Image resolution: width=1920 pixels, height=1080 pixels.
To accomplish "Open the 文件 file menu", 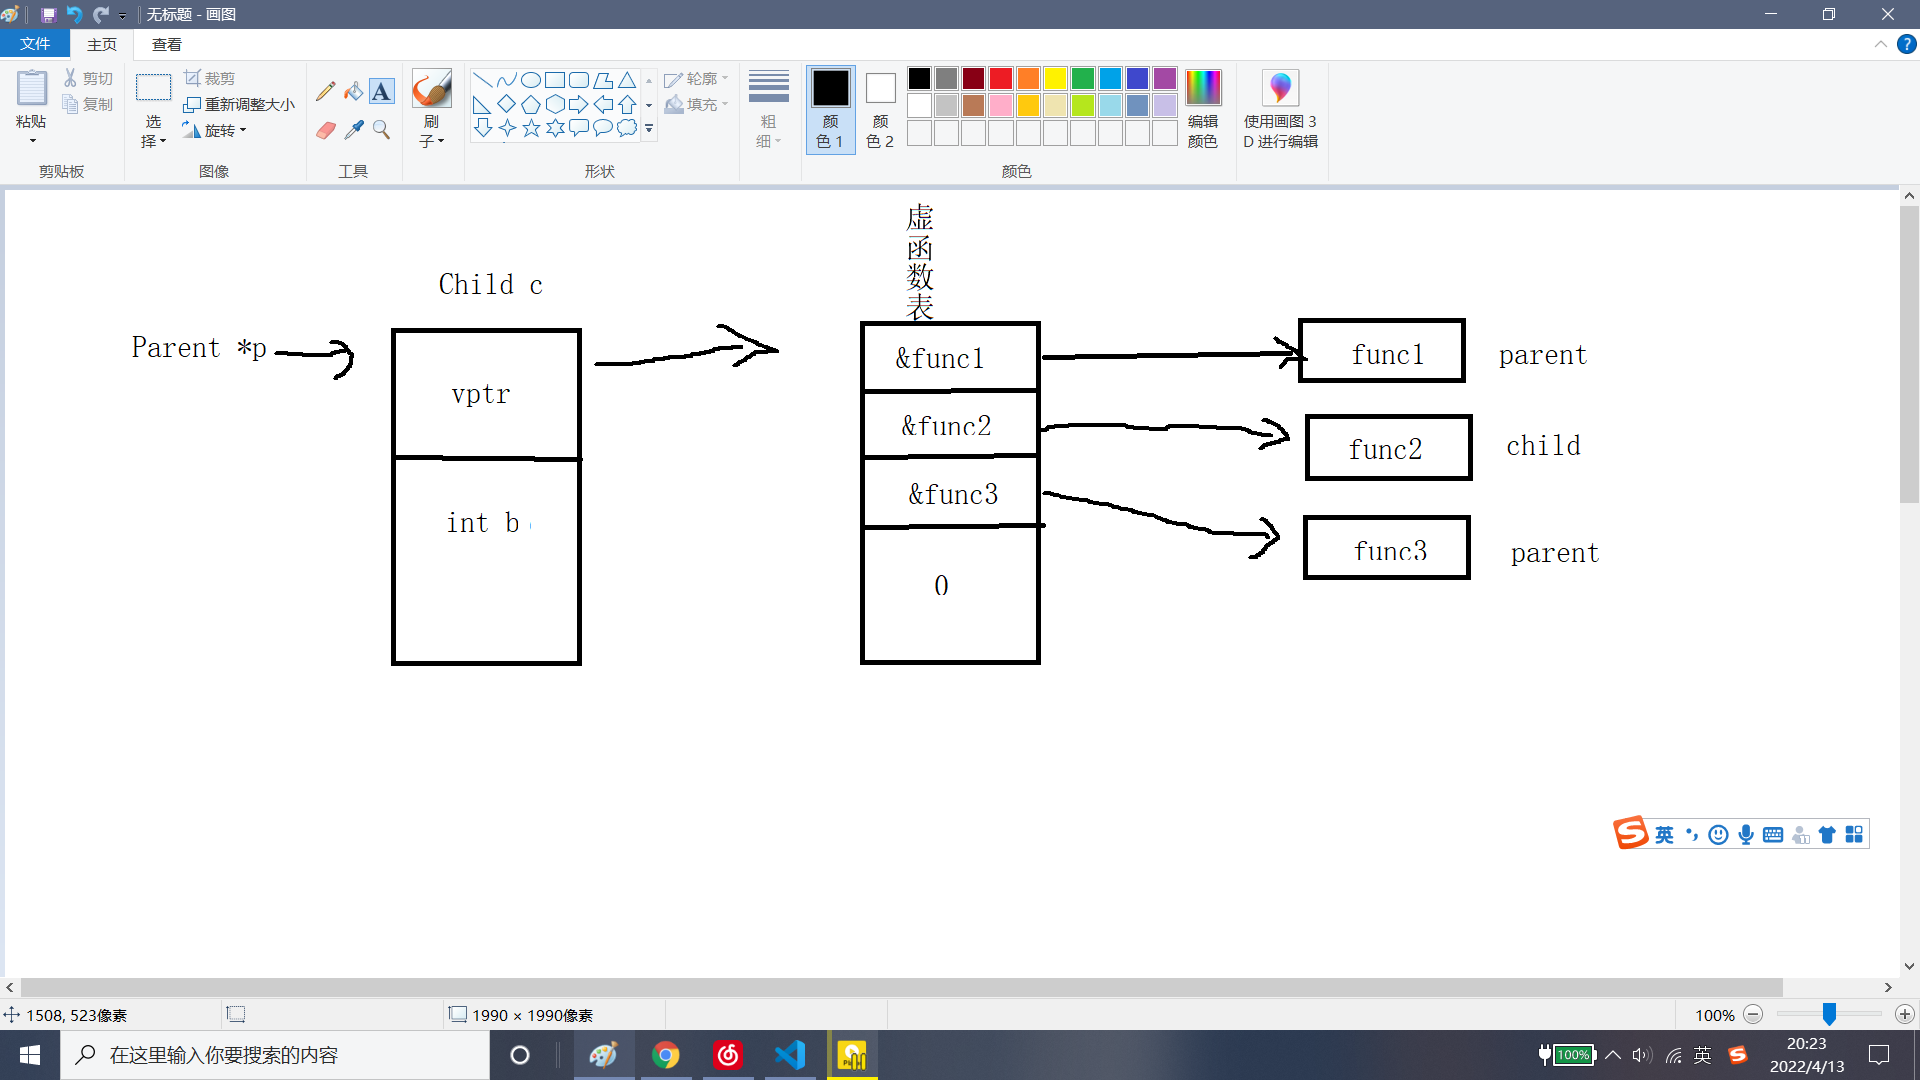I will (x=34, y=44).
